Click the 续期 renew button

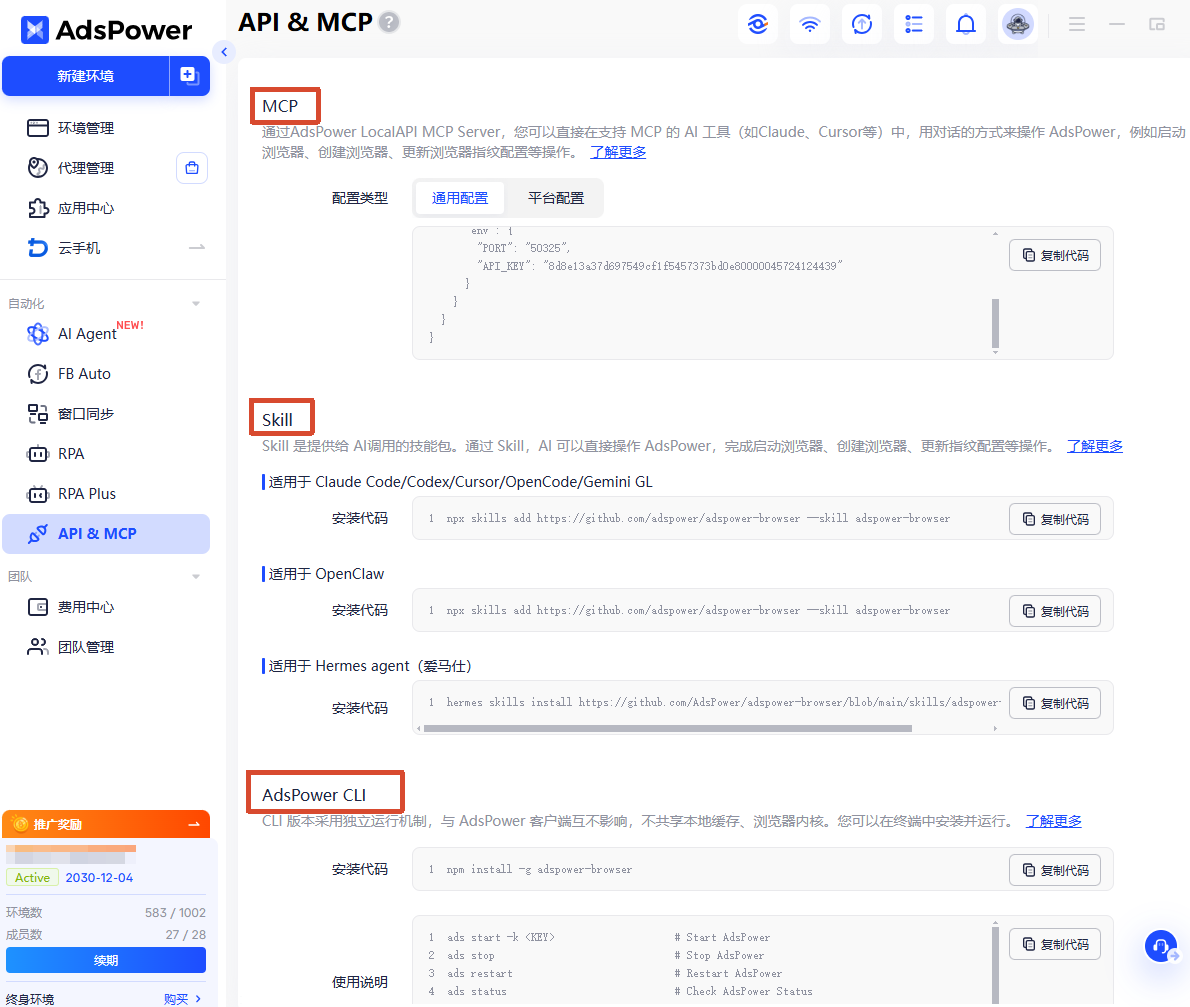(106, 961)
